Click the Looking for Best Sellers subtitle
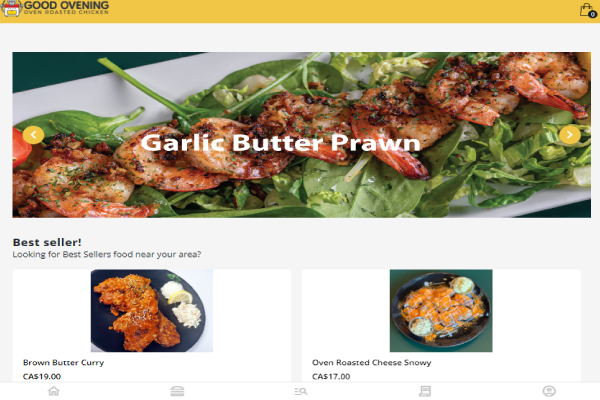The height and width of the screenshot is (400, 600). pyautogui.click(x=107, y=254)
